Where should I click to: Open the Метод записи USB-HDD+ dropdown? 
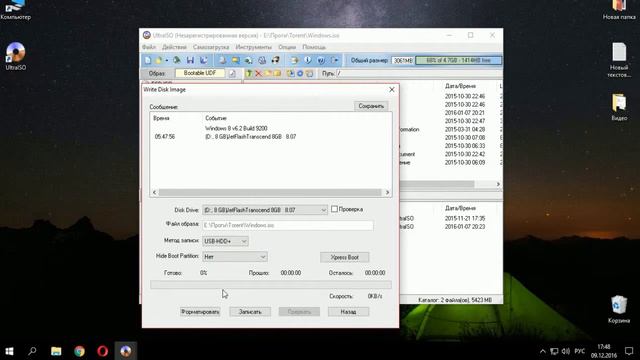[225, 241]
